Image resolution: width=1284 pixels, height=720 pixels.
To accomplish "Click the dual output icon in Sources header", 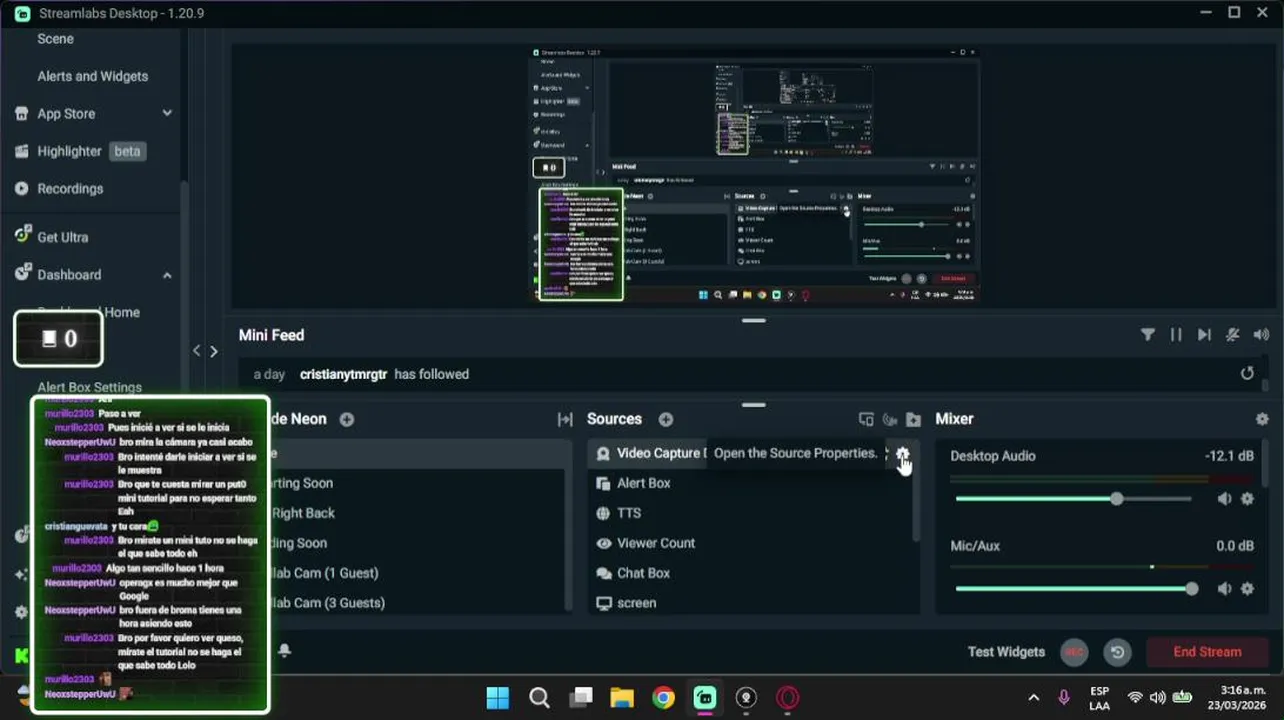I will (866, 419).
